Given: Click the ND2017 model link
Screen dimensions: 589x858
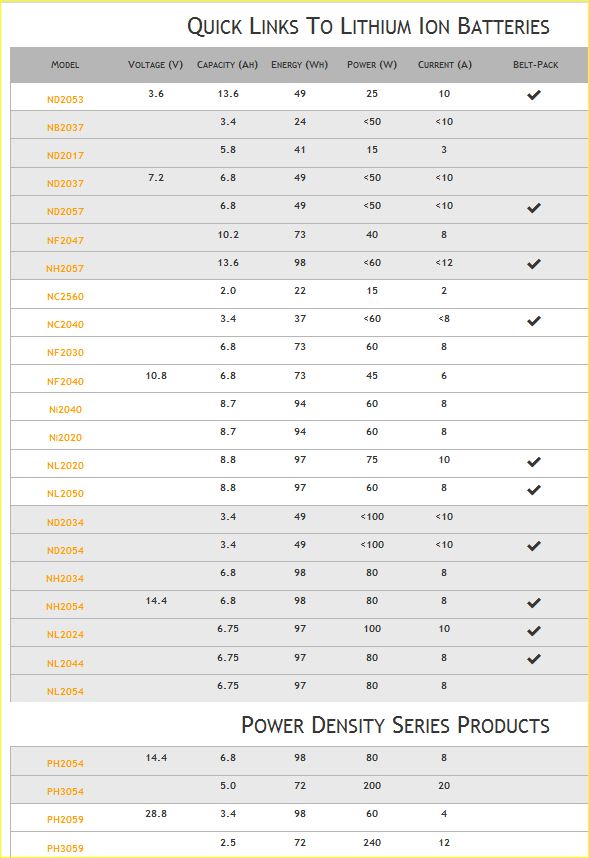Looking at the screenshot, I should (65, 155).
